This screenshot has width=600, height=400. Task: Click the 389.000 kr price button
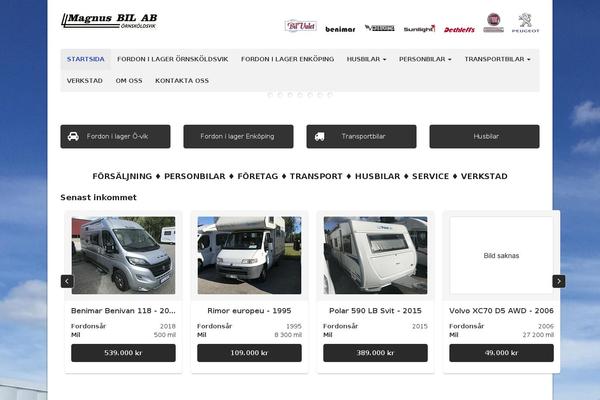click(375, 353)
